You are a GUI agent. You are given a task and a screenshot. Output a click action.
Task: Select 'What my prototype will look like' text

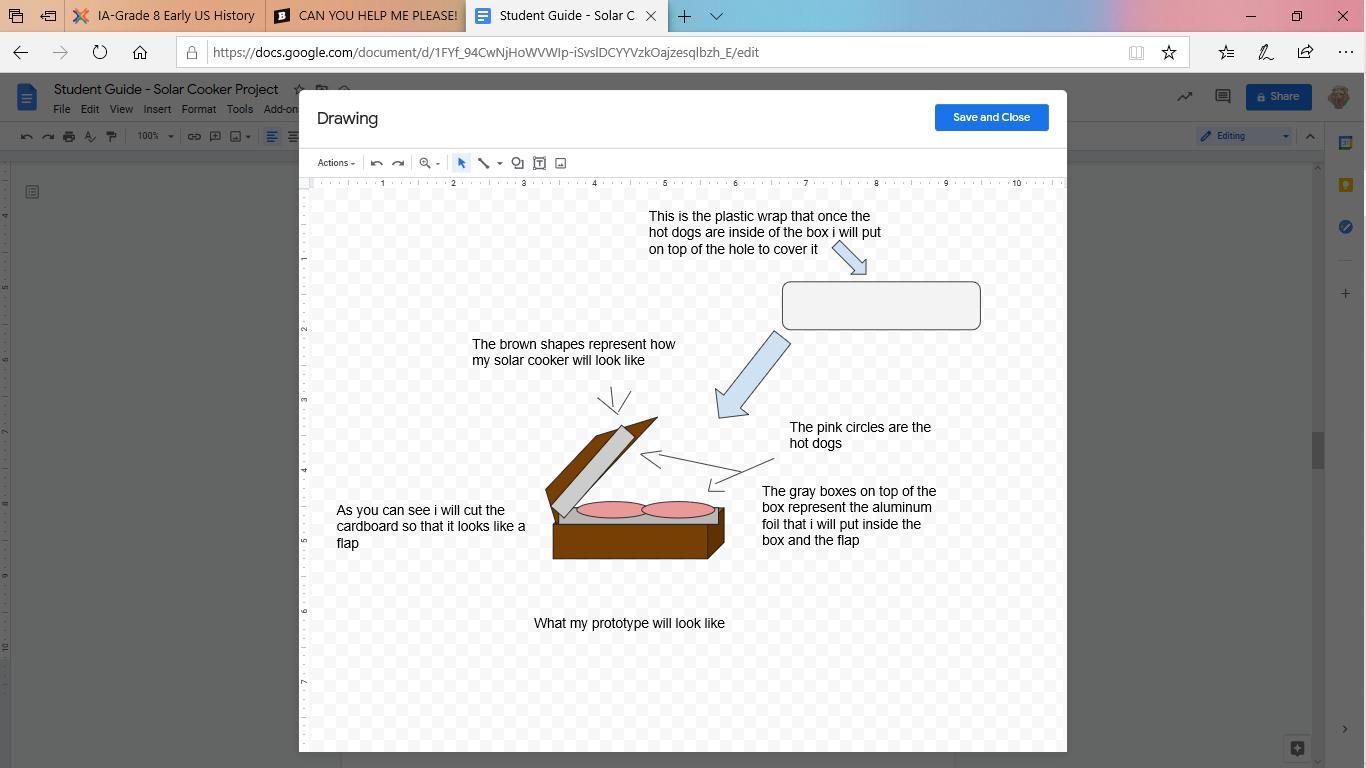pyautogui.click(x=629, y=623)
